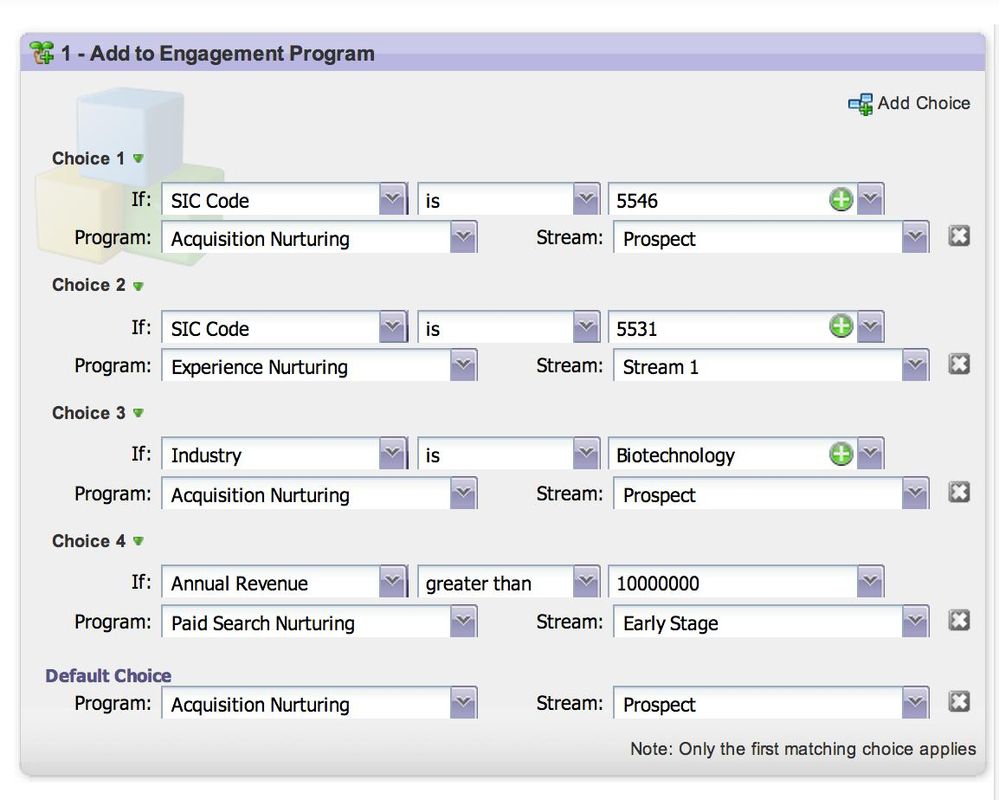Toggle the Choice 3 green triangle

click(x=138, y=413)
